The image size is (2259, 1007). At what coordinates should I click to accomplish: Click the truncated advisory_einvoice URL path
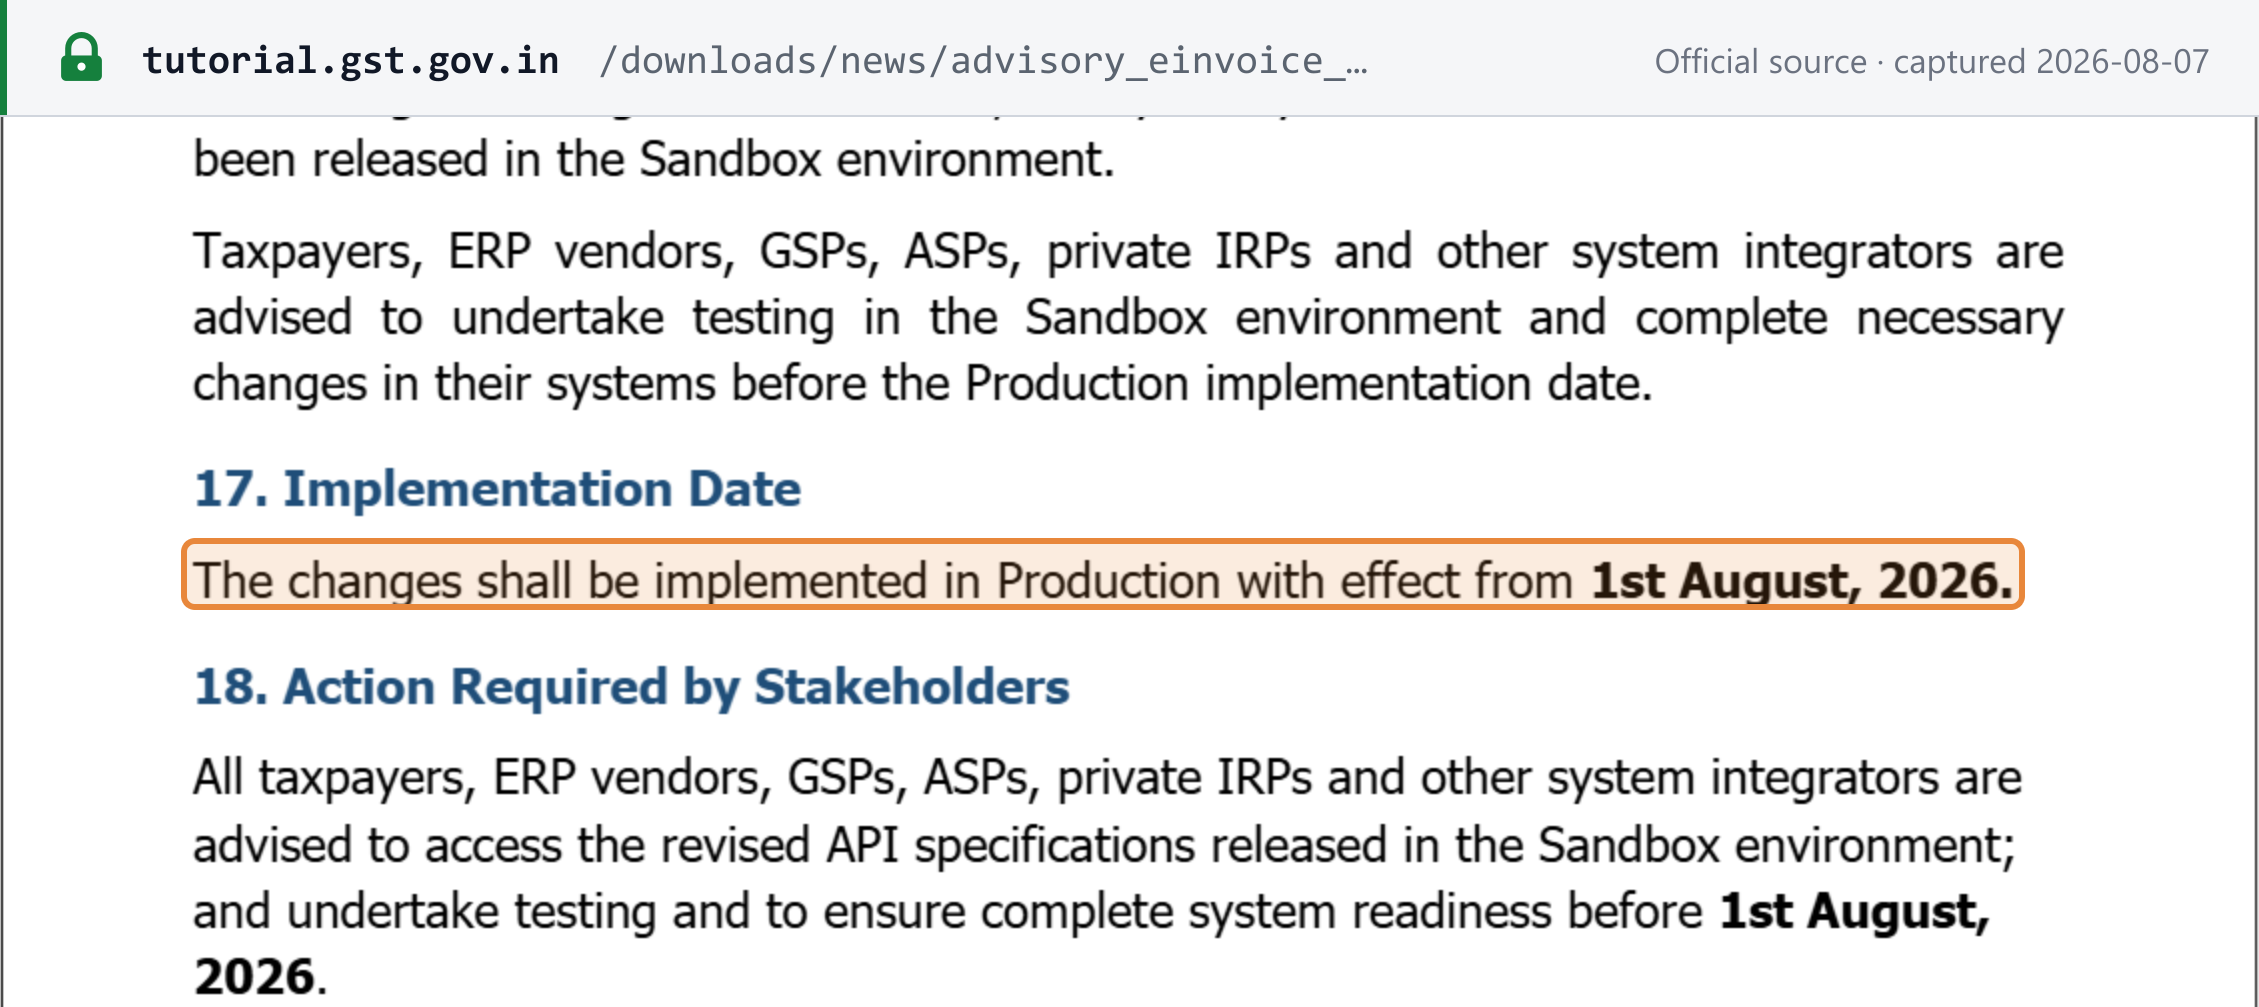[983, 62]
